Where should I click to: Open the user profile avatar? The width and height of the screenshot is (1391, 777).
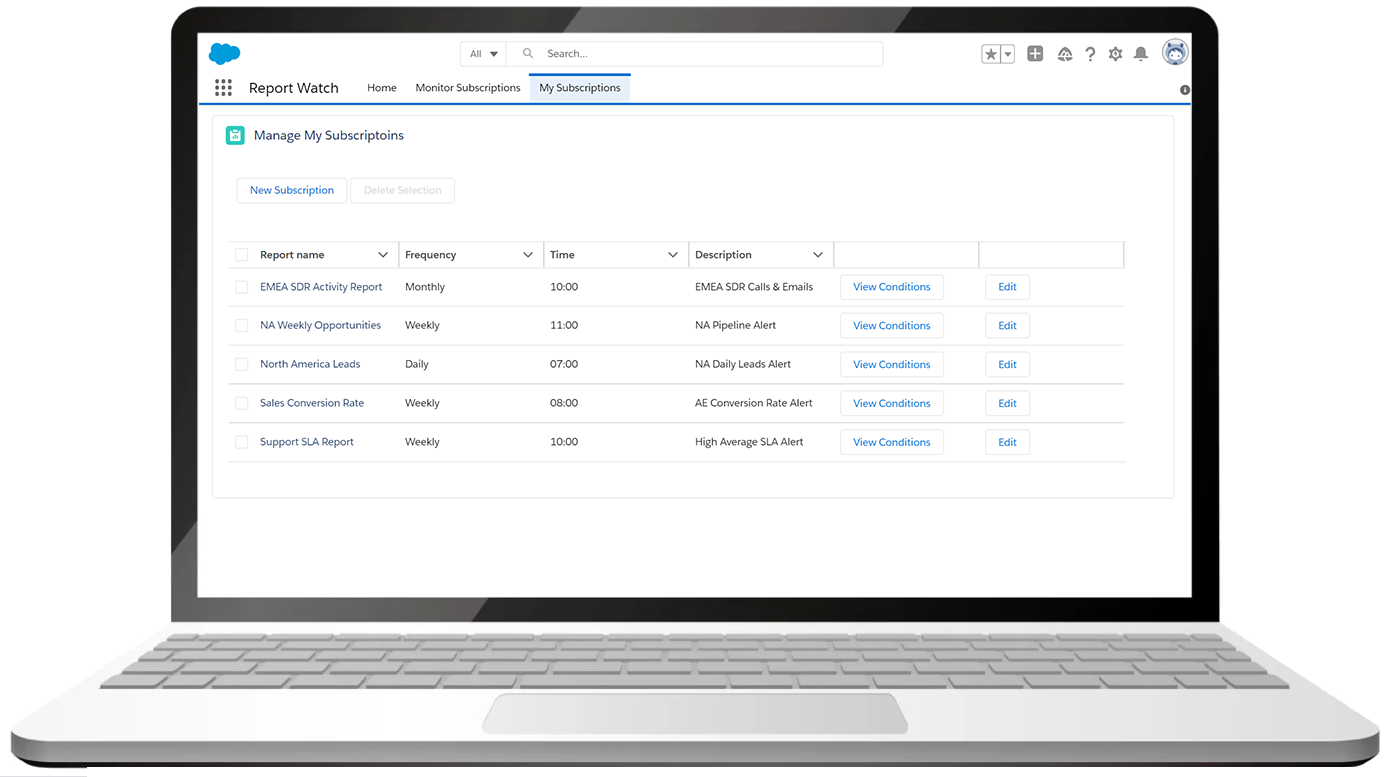click(1175, 53)
